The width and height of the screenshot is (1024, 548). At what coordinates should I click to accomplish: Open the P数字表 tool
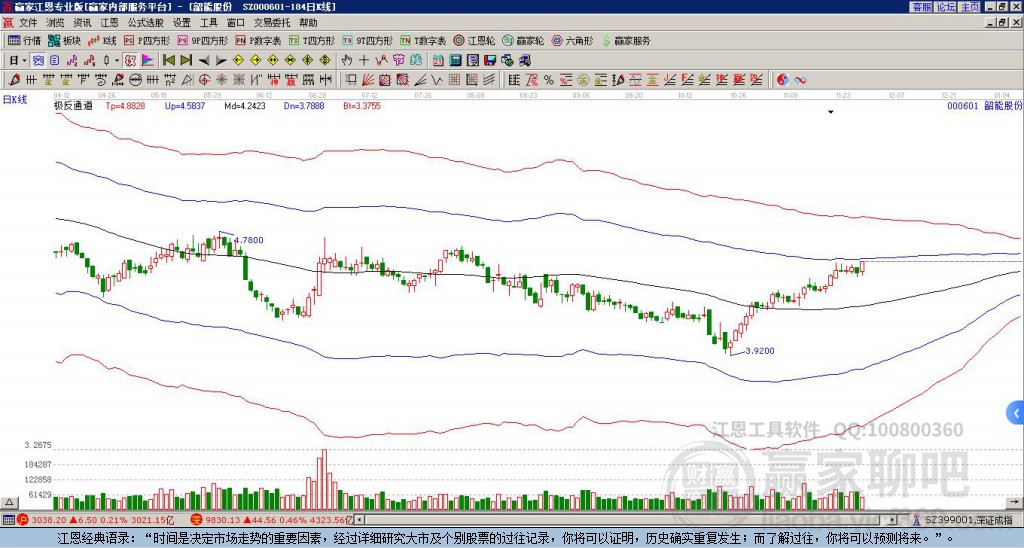pyautogui.click(x=258, y=41)
